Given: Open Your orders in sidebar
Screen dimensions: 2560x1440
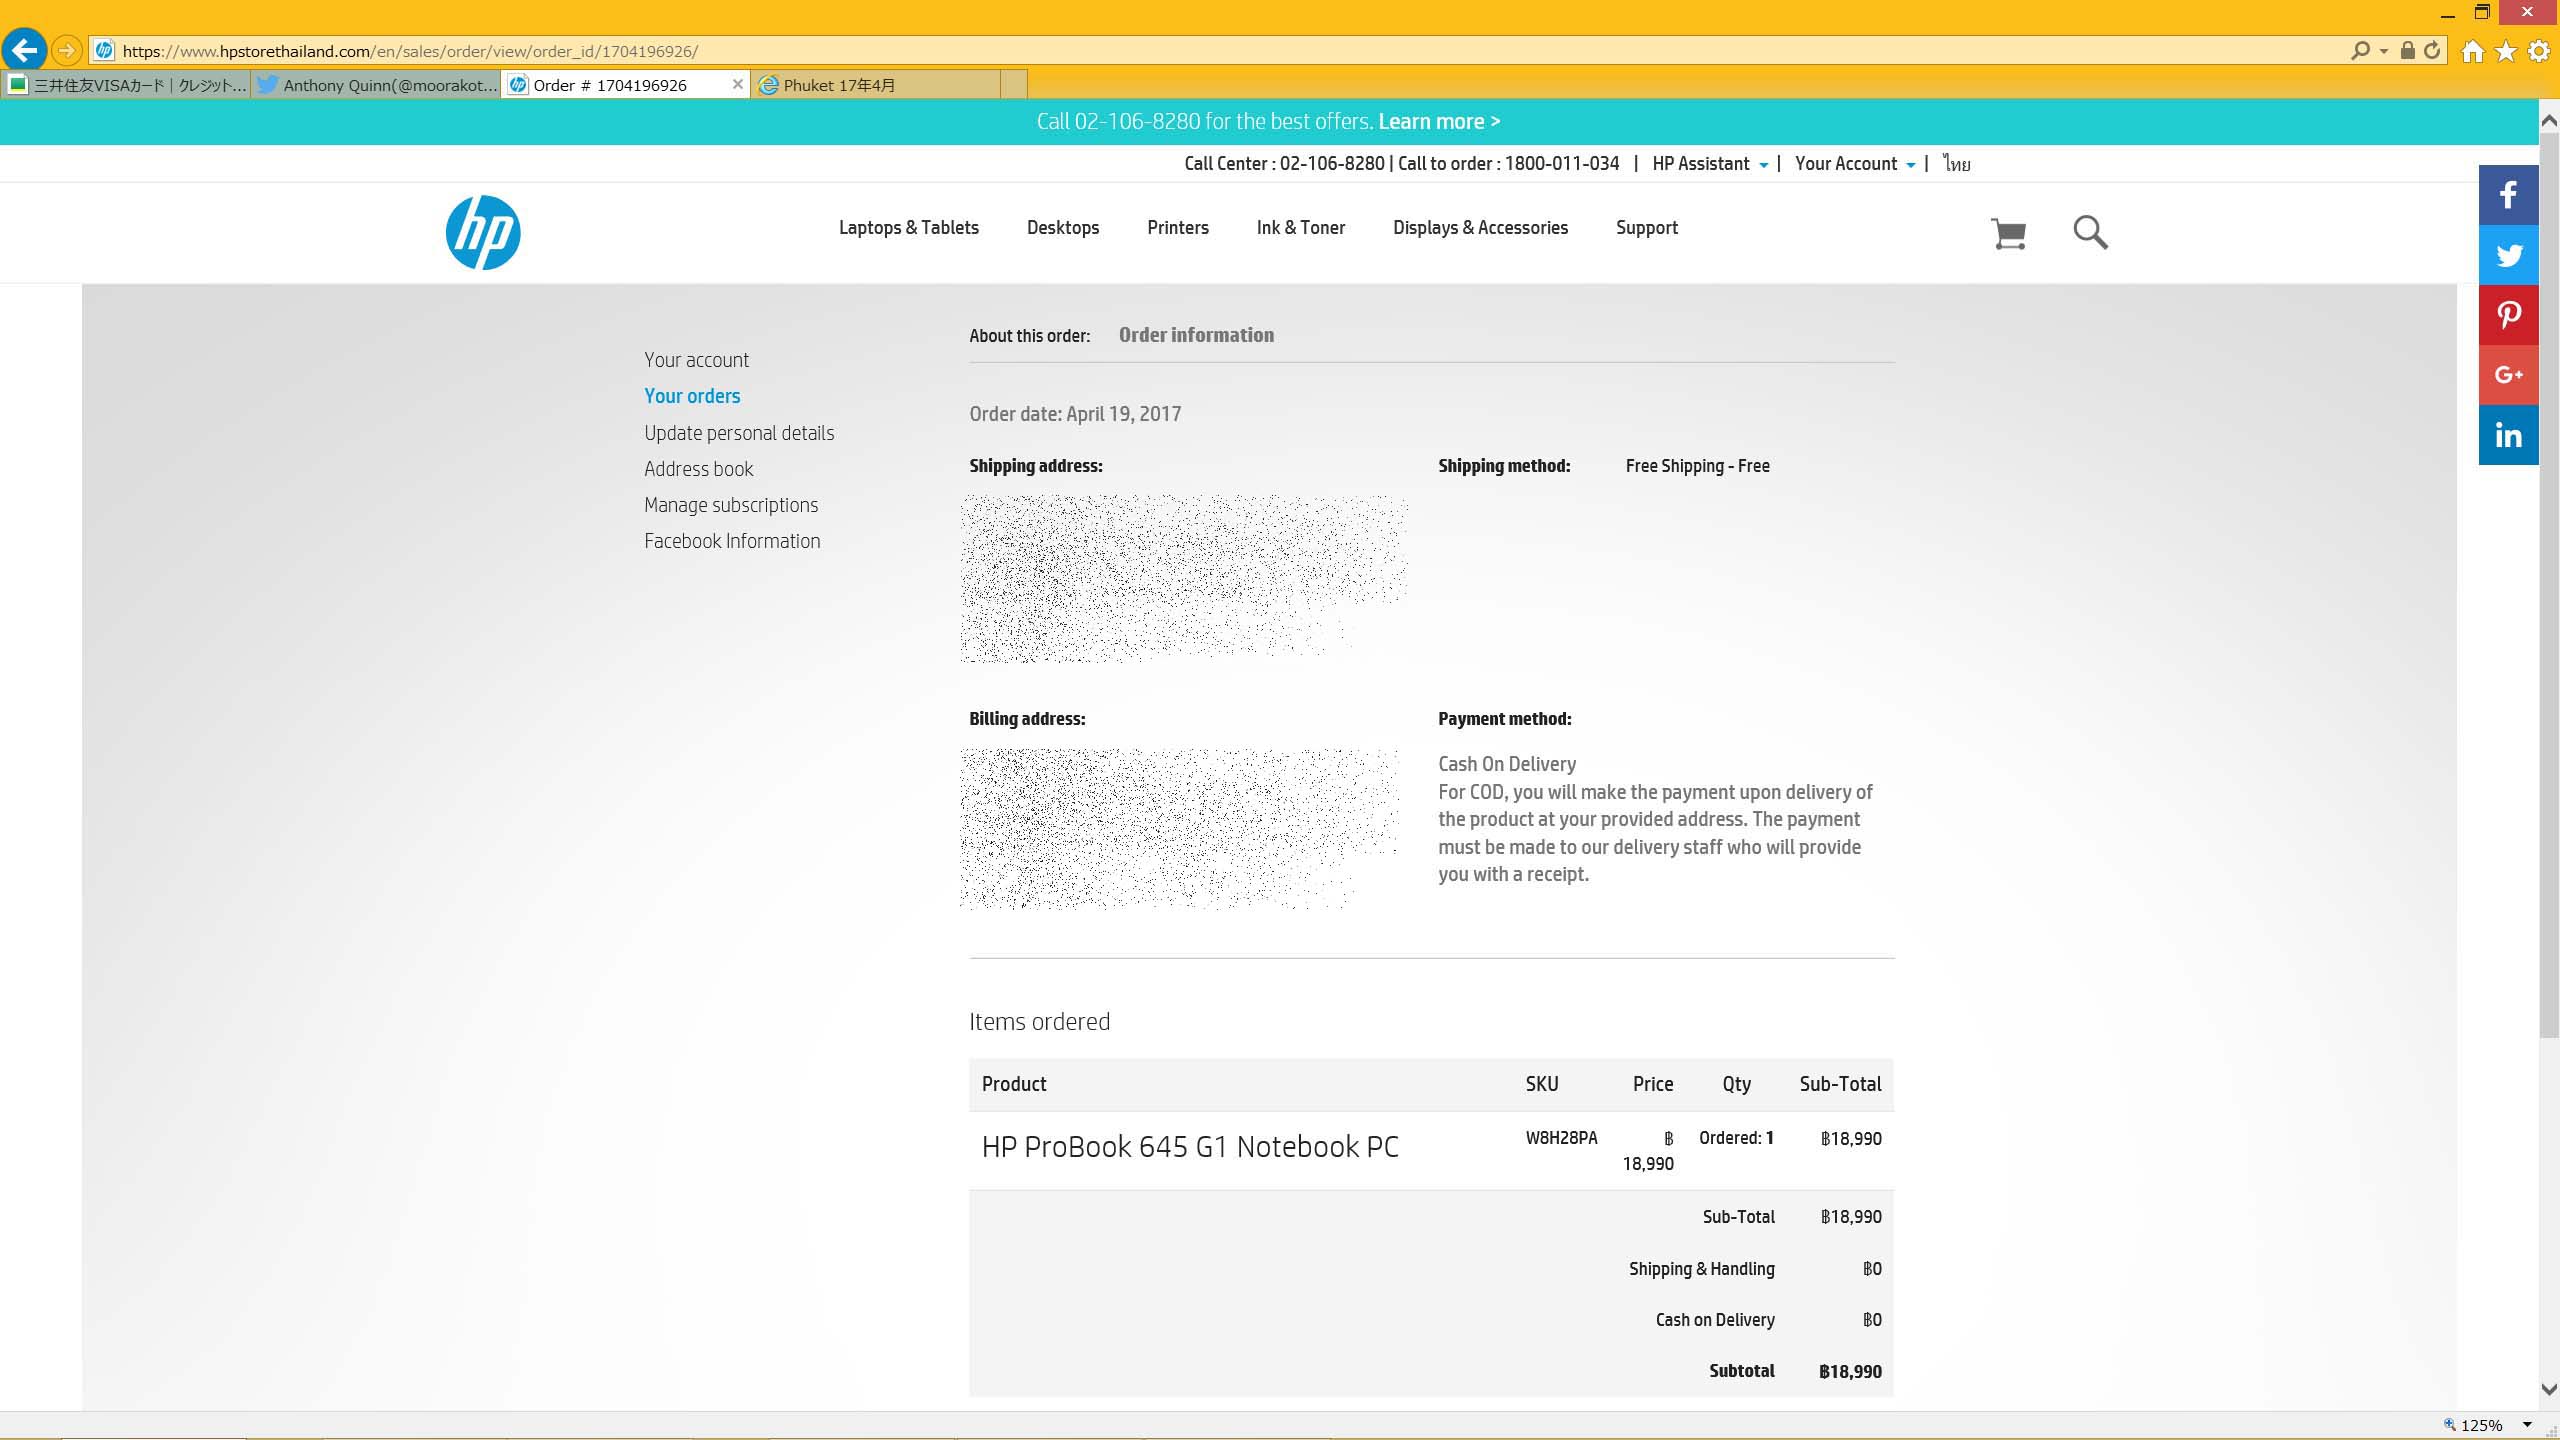Looking at the screenshot, I should [692, 396].
